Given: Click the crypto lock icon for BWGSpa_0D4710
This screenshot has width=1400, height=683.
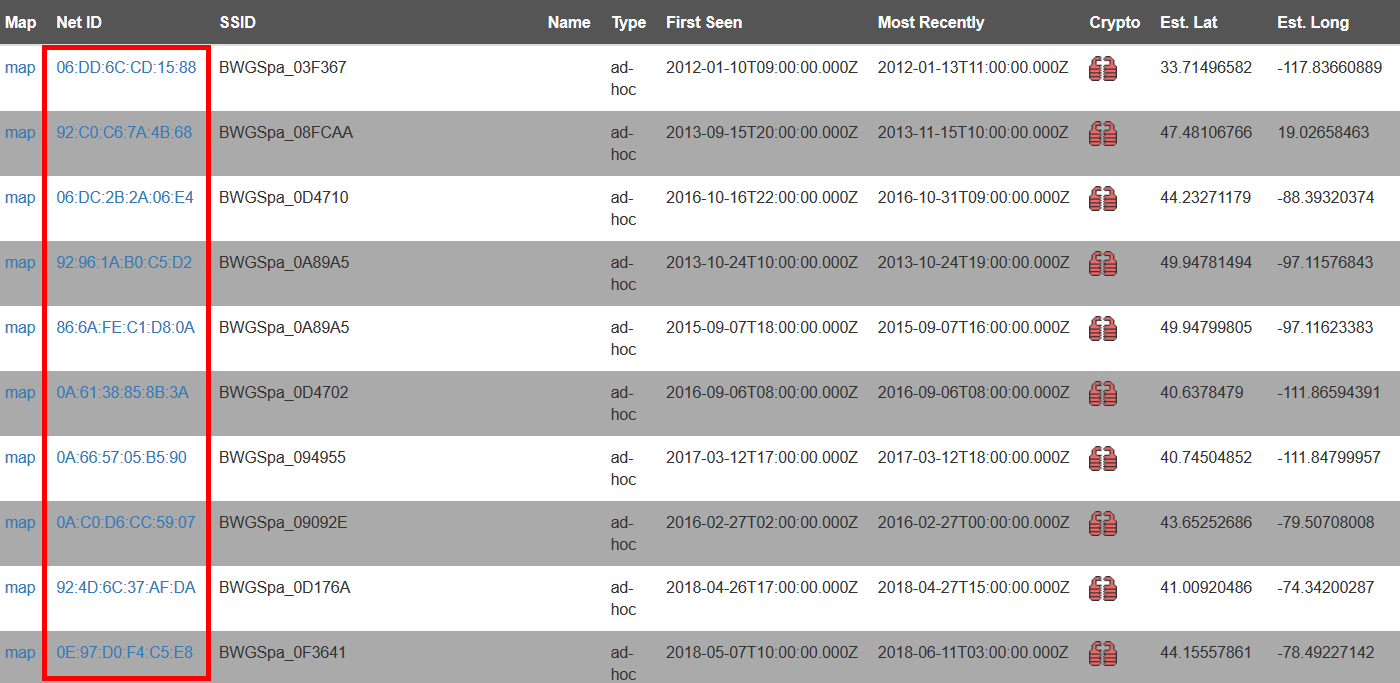Looking at the screenshot, I should coord(1102,199).
